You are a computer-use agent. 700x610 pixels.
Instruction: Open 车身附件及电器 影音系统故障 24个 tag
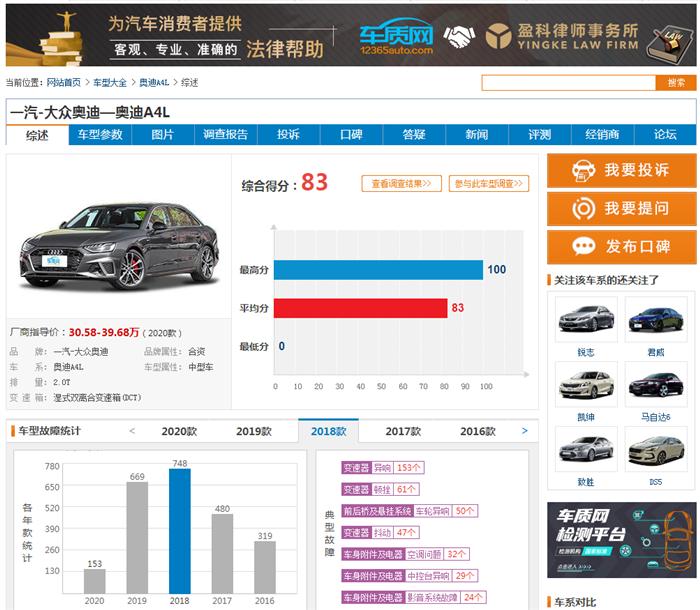point(414,597)
